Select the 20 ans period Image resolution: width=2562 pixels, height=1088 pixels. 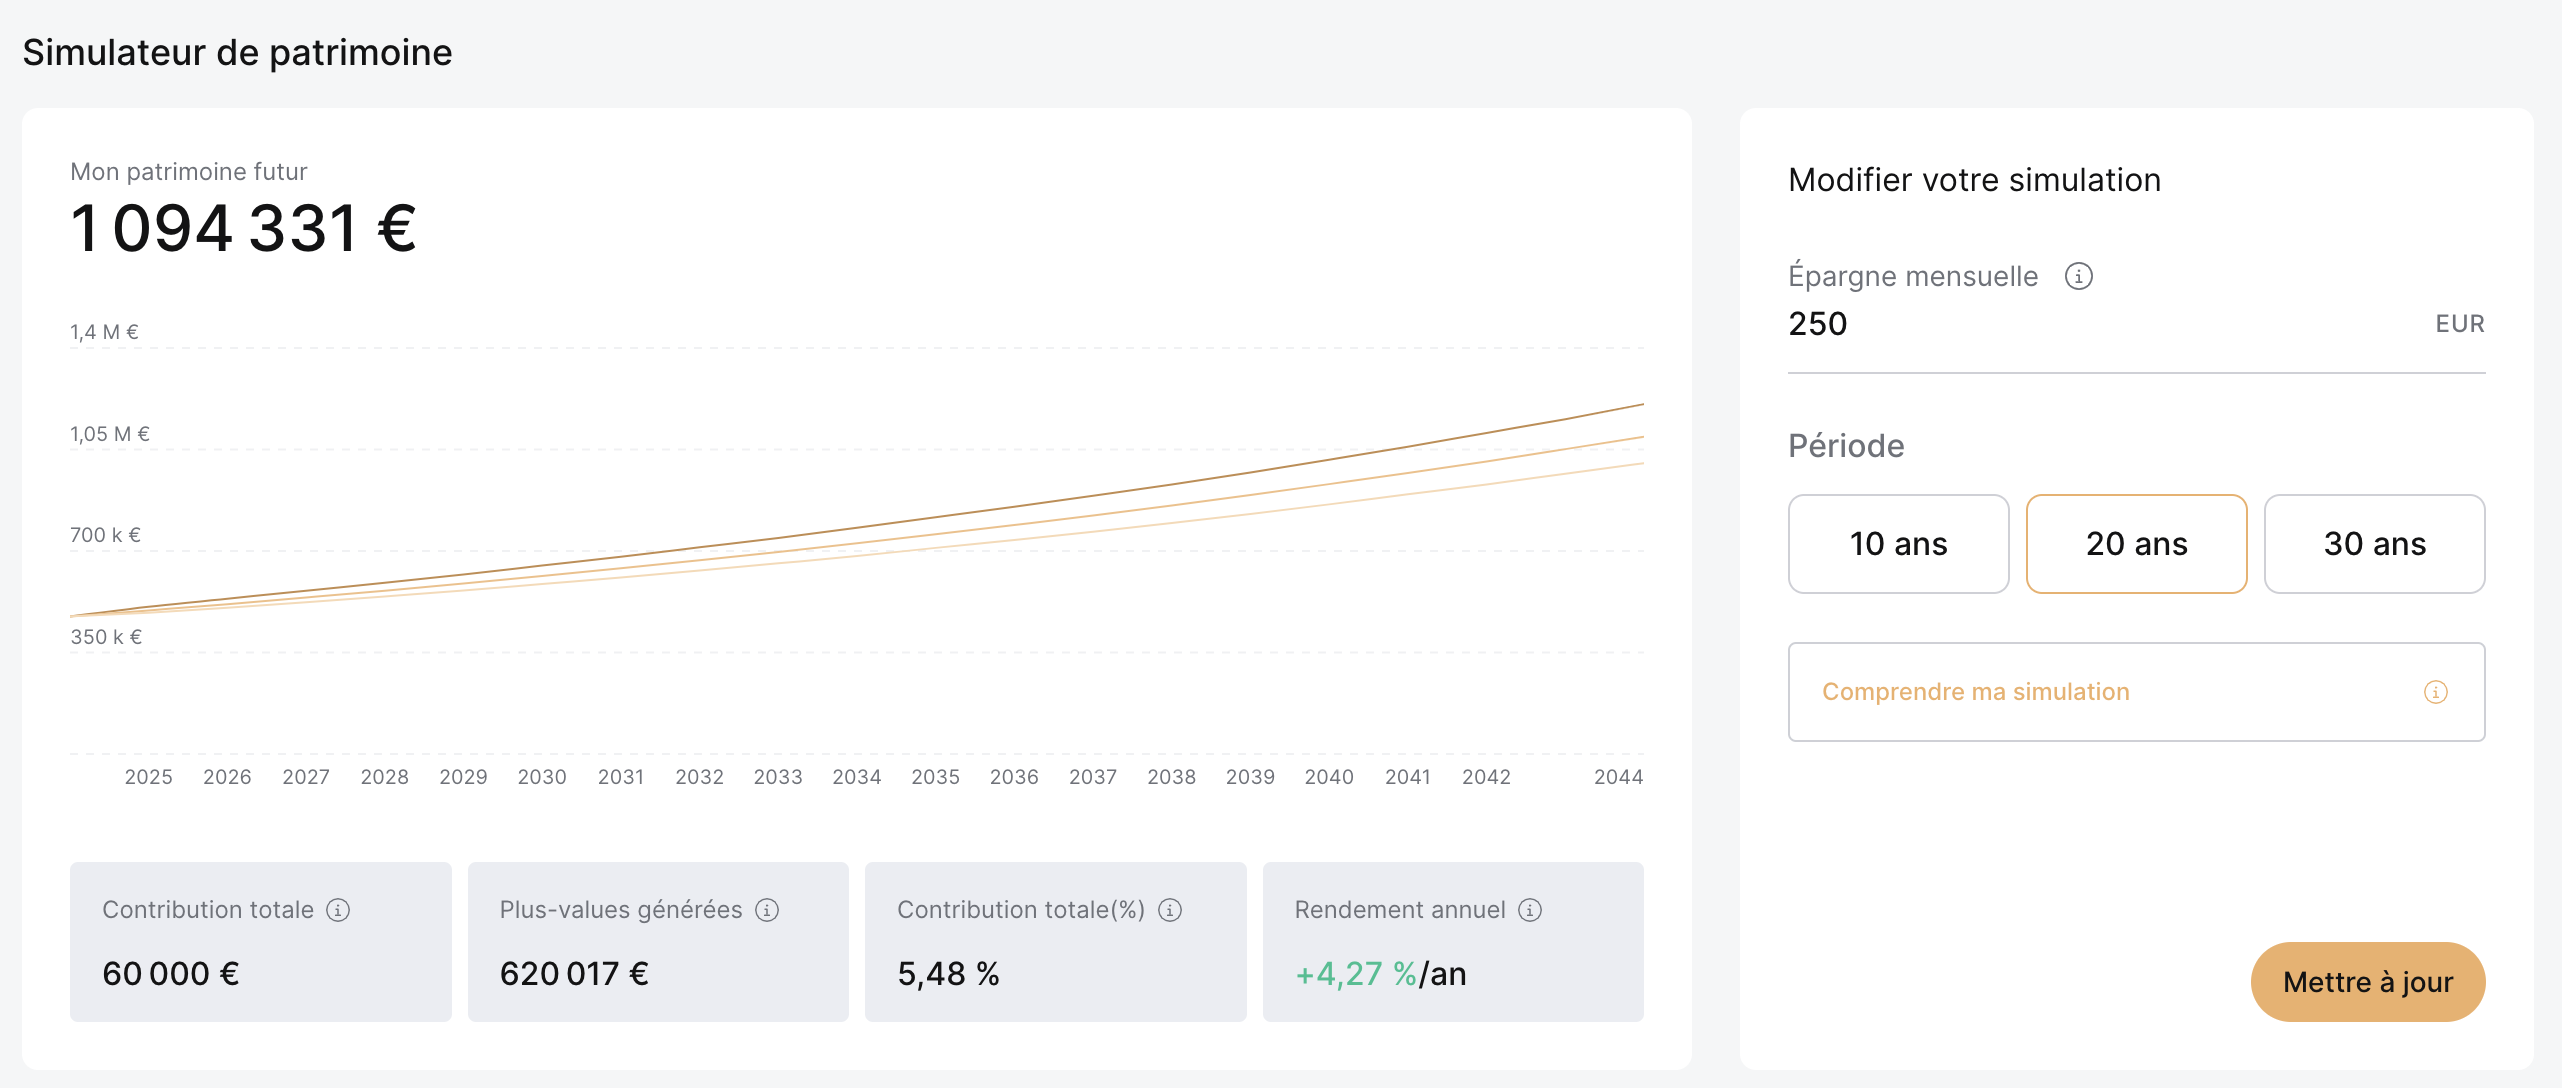point(2136,544)
